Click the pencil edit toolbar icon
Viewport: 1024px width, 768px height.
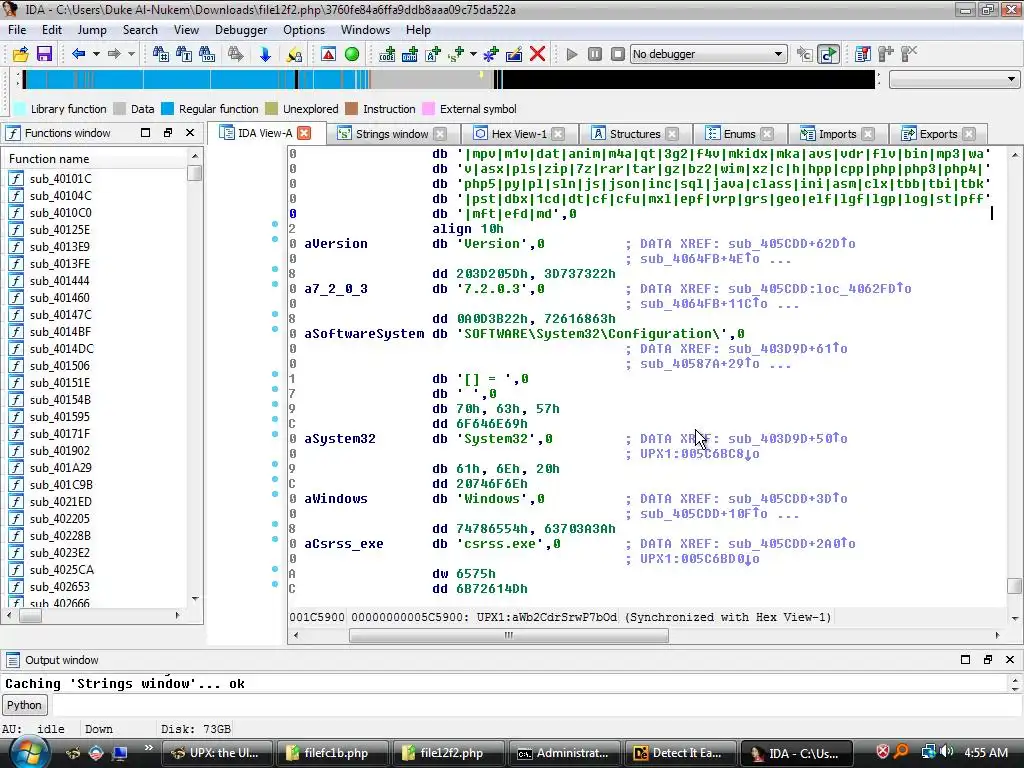click(514, 54)
